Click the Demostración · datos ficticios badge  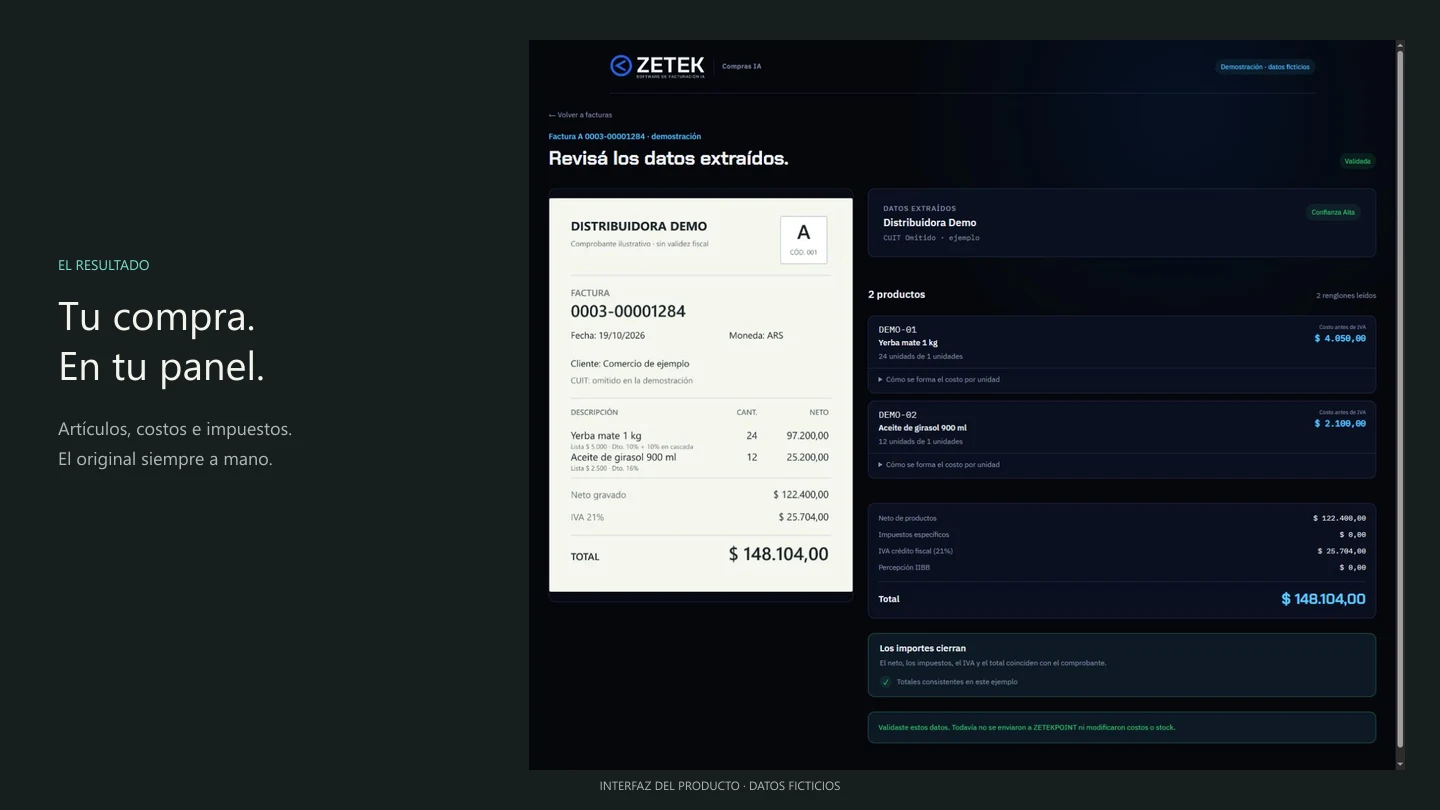coord(1265,67)
